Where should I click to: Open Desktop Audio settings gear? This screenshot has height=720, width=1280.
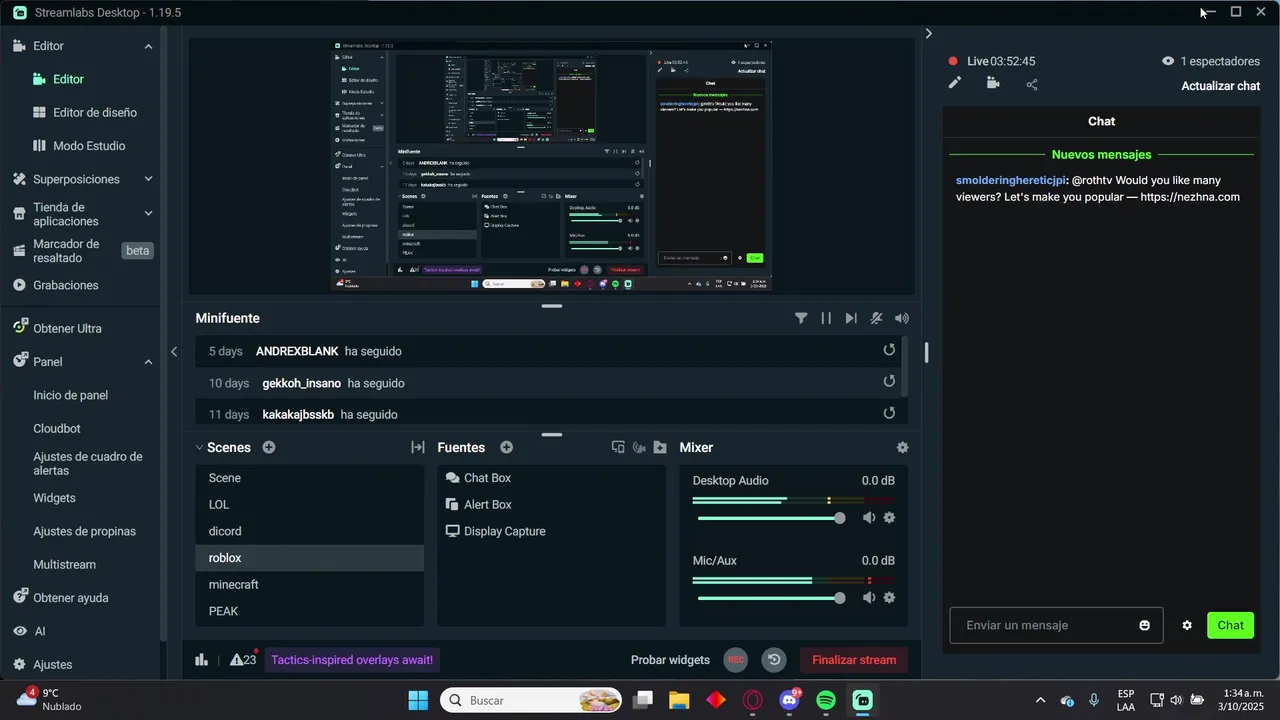(x=889, y=517)
